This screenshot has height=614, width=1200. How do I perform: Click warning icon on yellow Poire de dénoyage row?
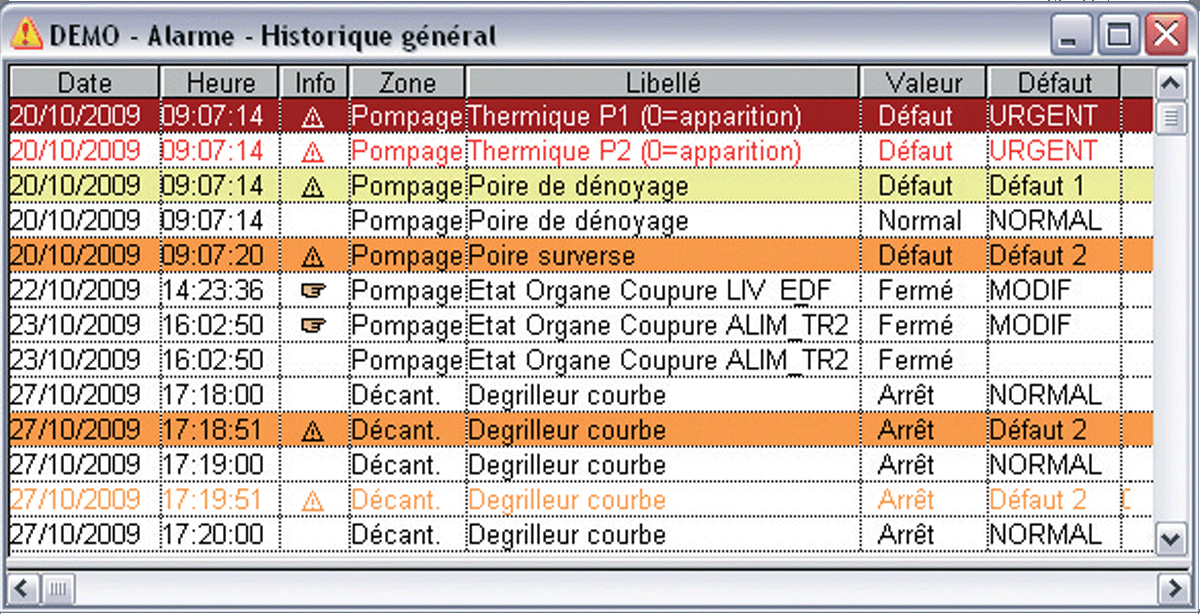coord(313,187)
